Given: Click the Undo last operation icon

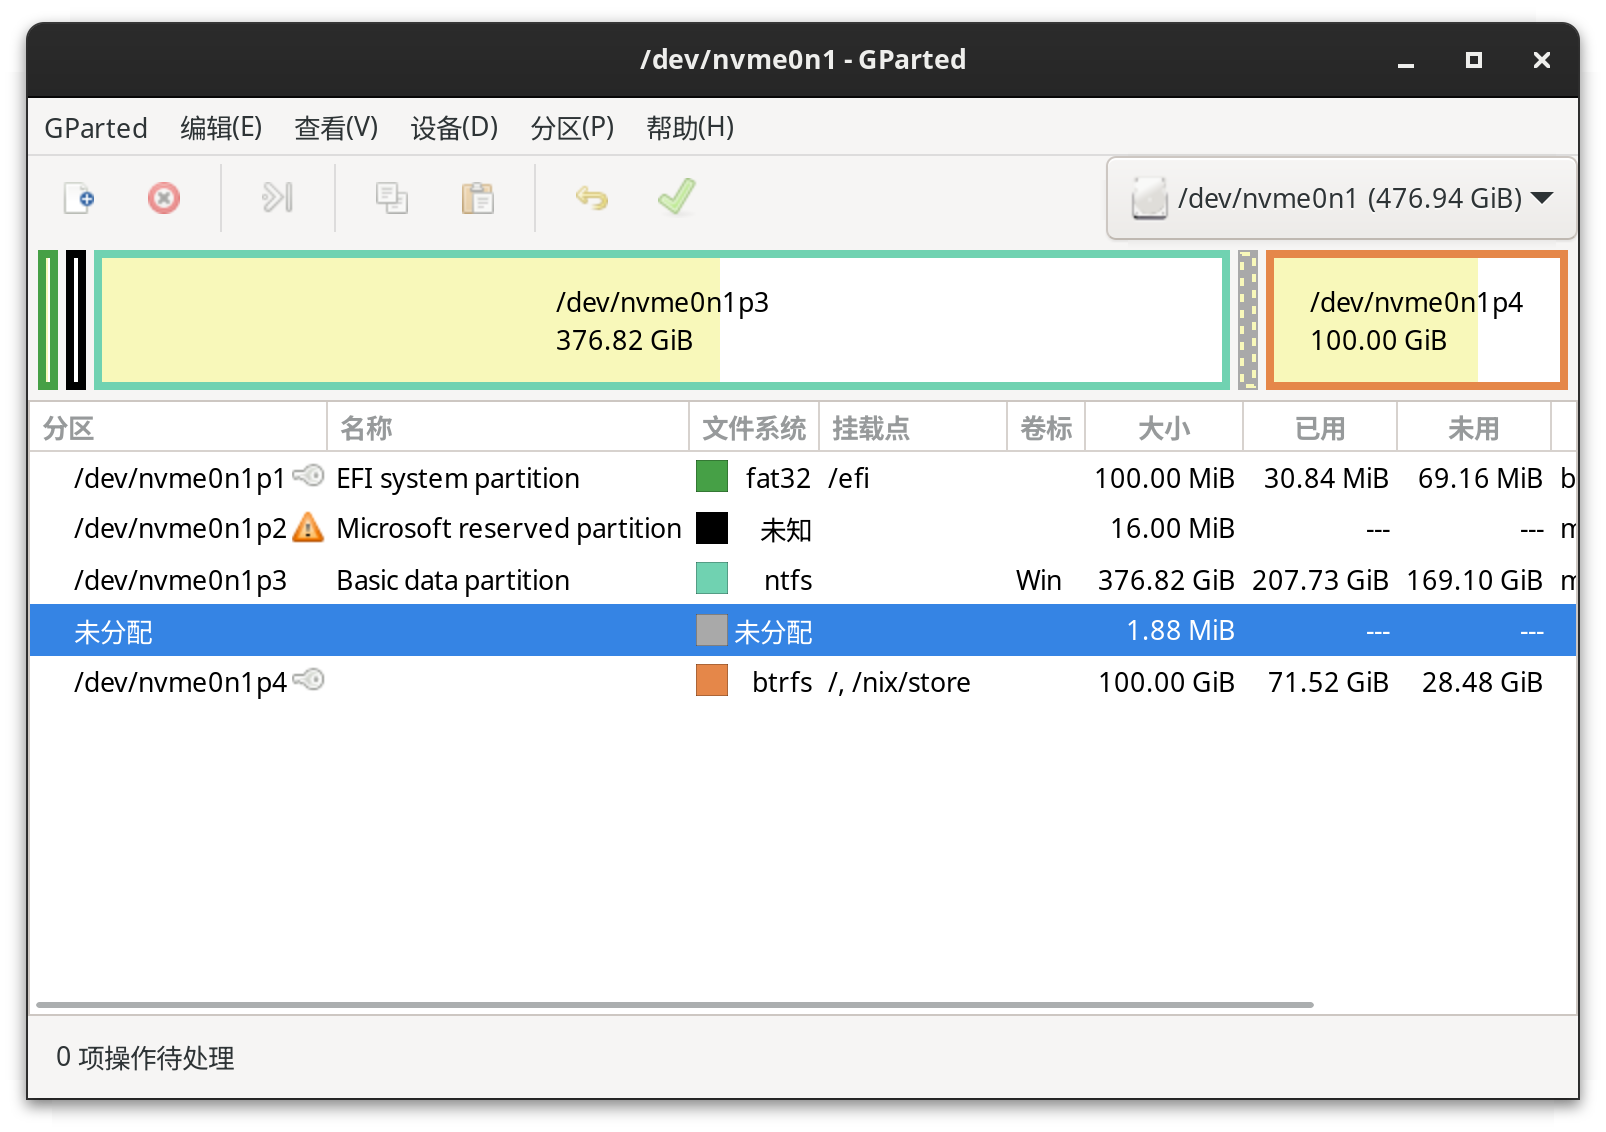Looking at the screenshot, I should (x=592, y=198).
